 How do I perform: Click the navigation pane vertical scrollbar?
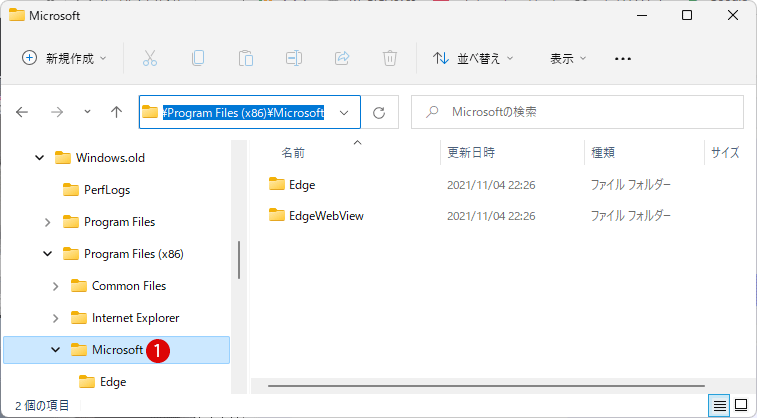click(x=239, y=261)
